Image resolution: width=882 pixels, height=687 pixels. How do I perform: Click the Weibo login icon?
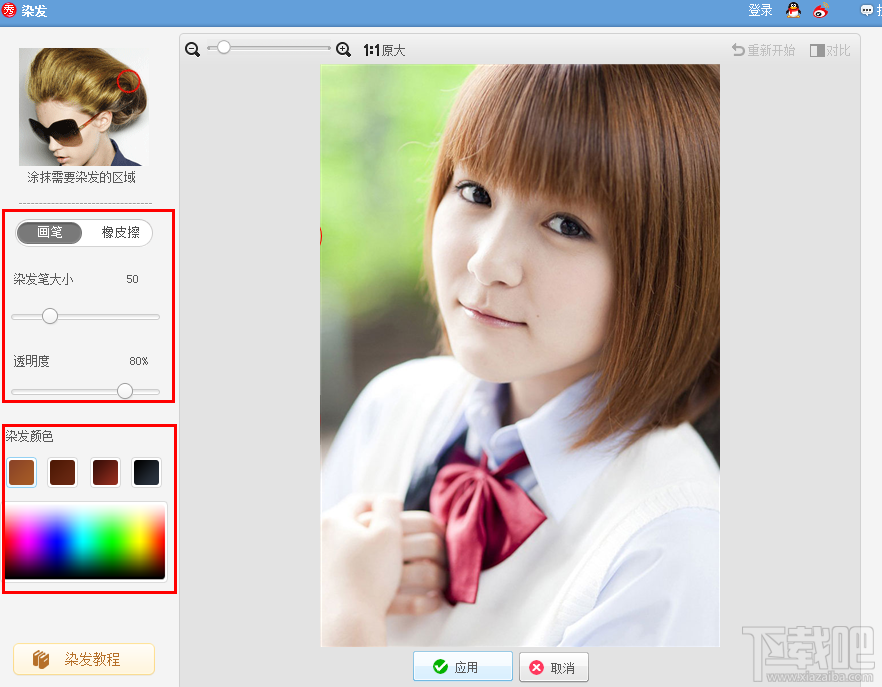[x=821, y=10]
